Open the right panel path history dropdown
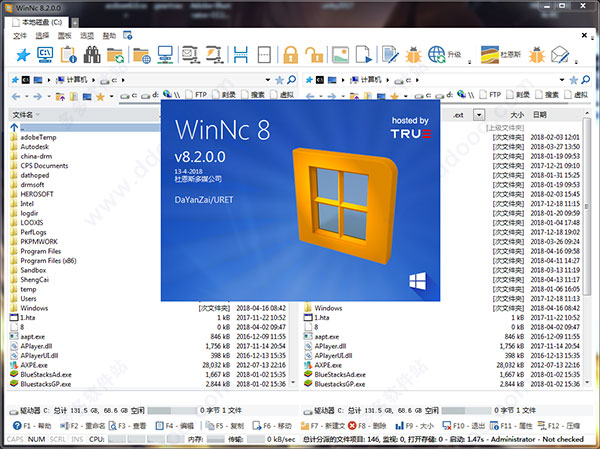 tap(562, 80)
